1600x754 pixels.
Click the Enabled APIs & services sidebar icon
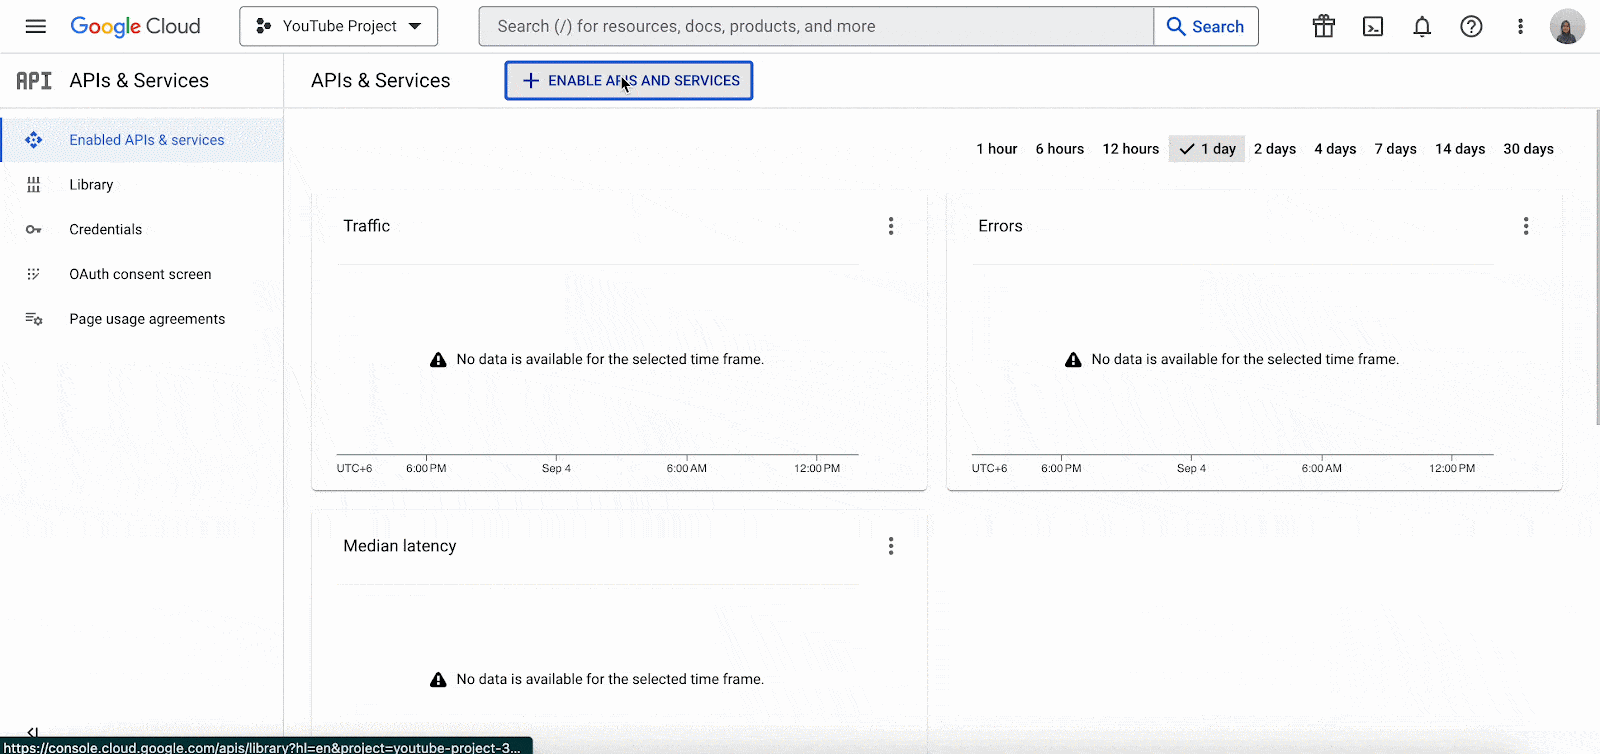34,140
